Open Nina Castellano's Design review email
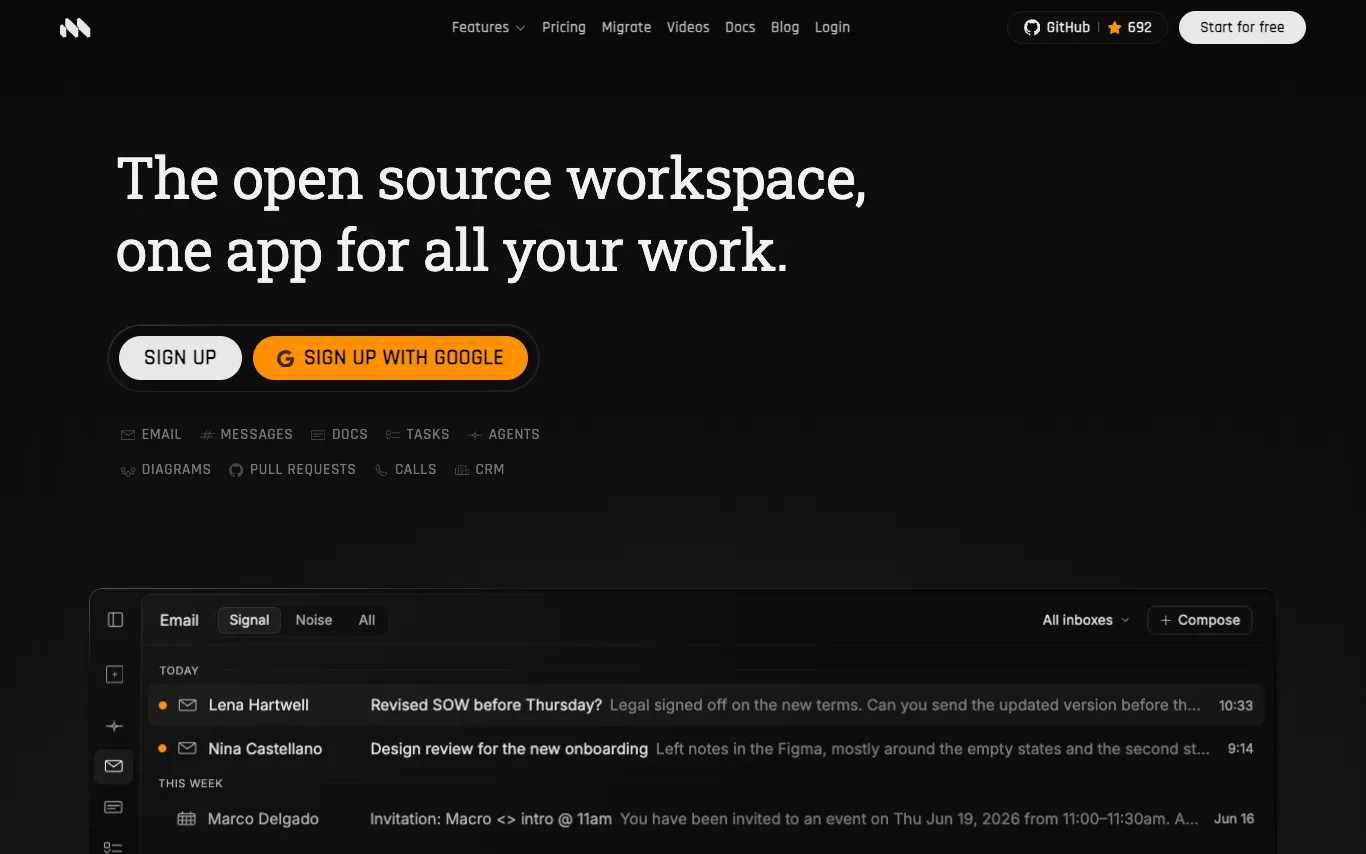The width and height of the screenshot is (1366, 854). tap(706, 749)
